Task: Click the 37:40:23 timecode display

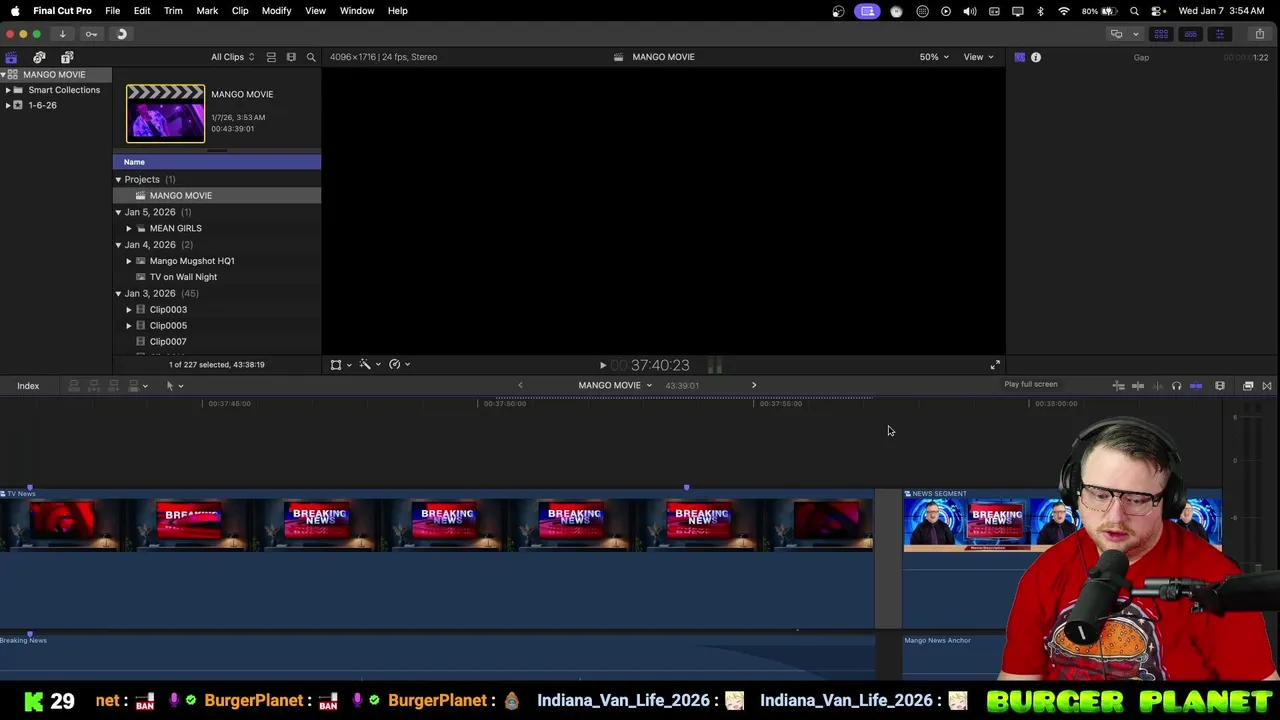Action: point(660,366)
